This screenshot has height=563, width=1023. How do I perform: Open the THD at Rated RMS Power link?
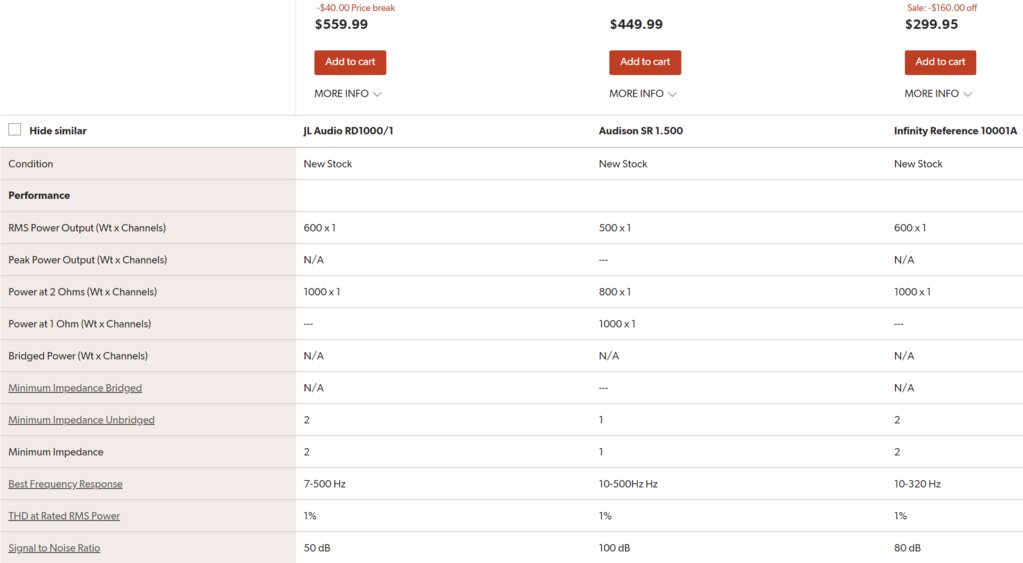[x=64, y=515]
